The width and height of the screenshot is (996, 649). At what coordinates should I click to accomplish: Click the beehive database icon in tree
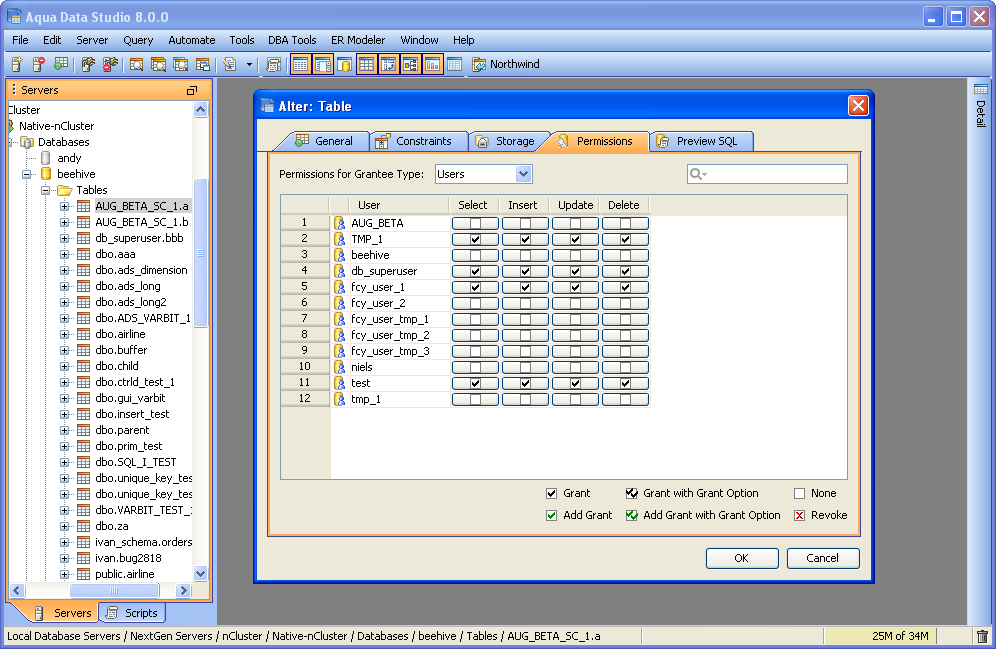(45, 174)
